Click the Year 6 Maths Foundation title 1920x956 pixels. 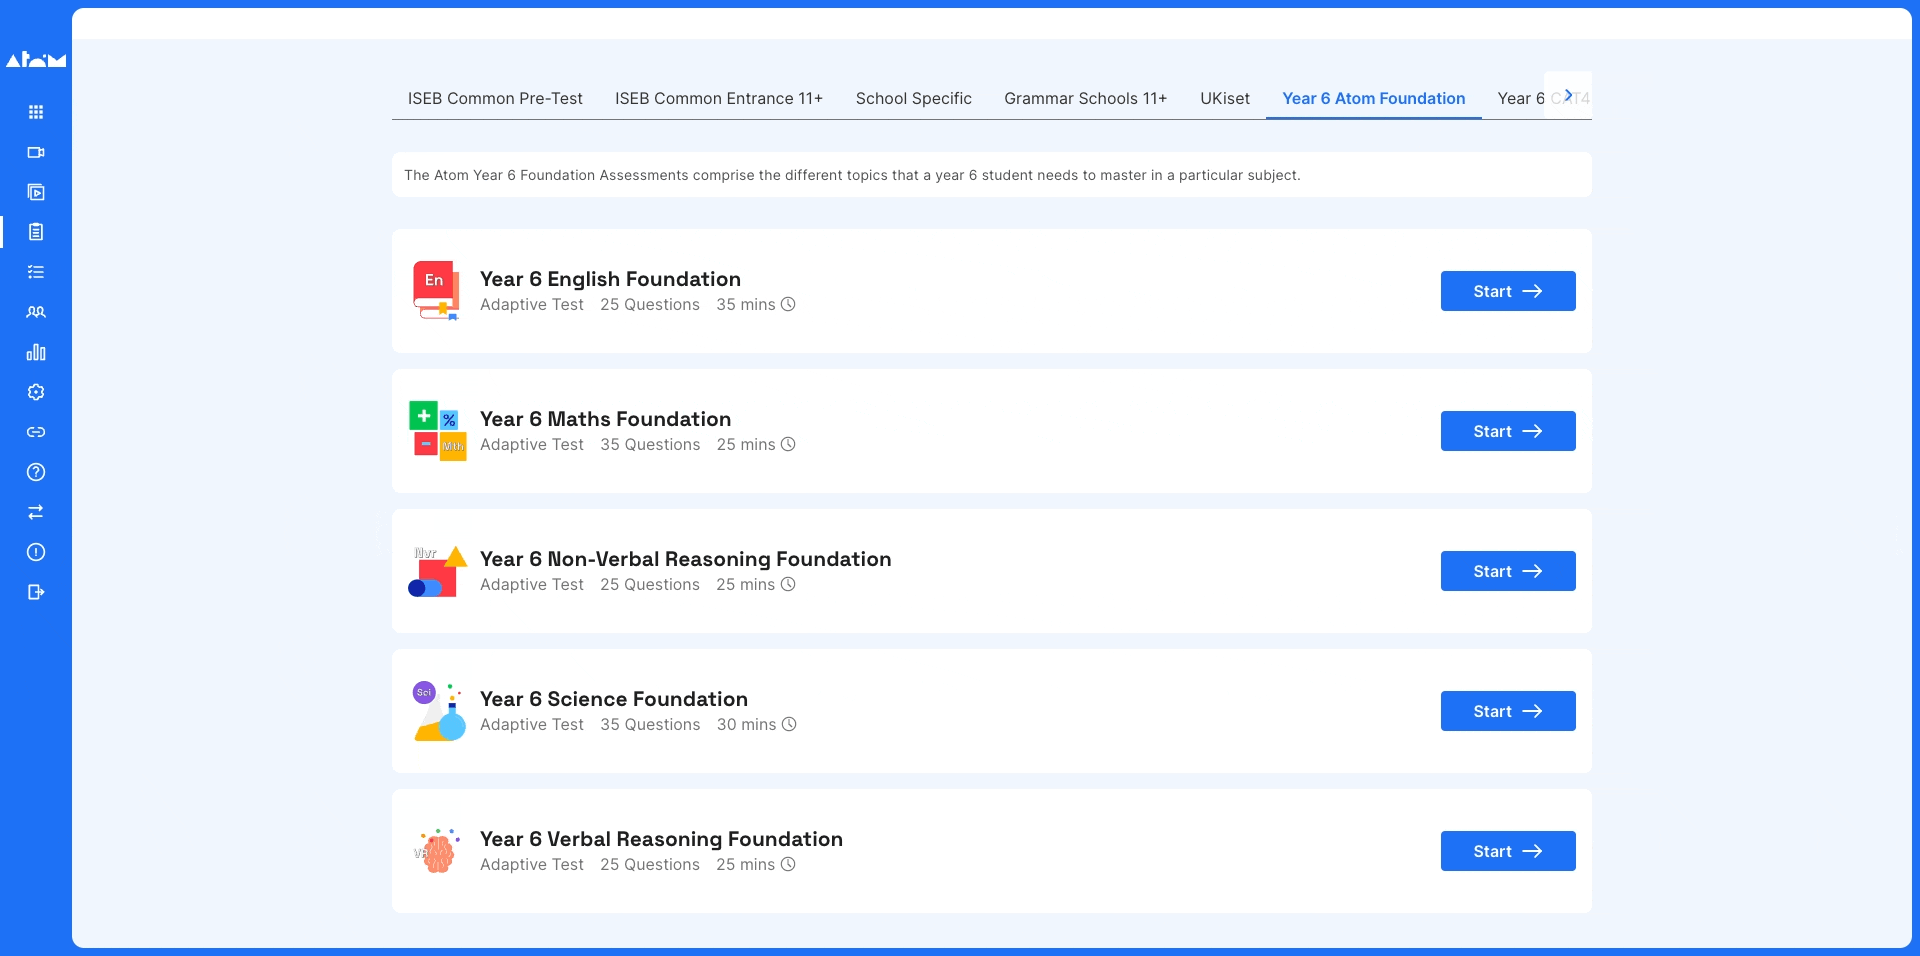(605, 419)
